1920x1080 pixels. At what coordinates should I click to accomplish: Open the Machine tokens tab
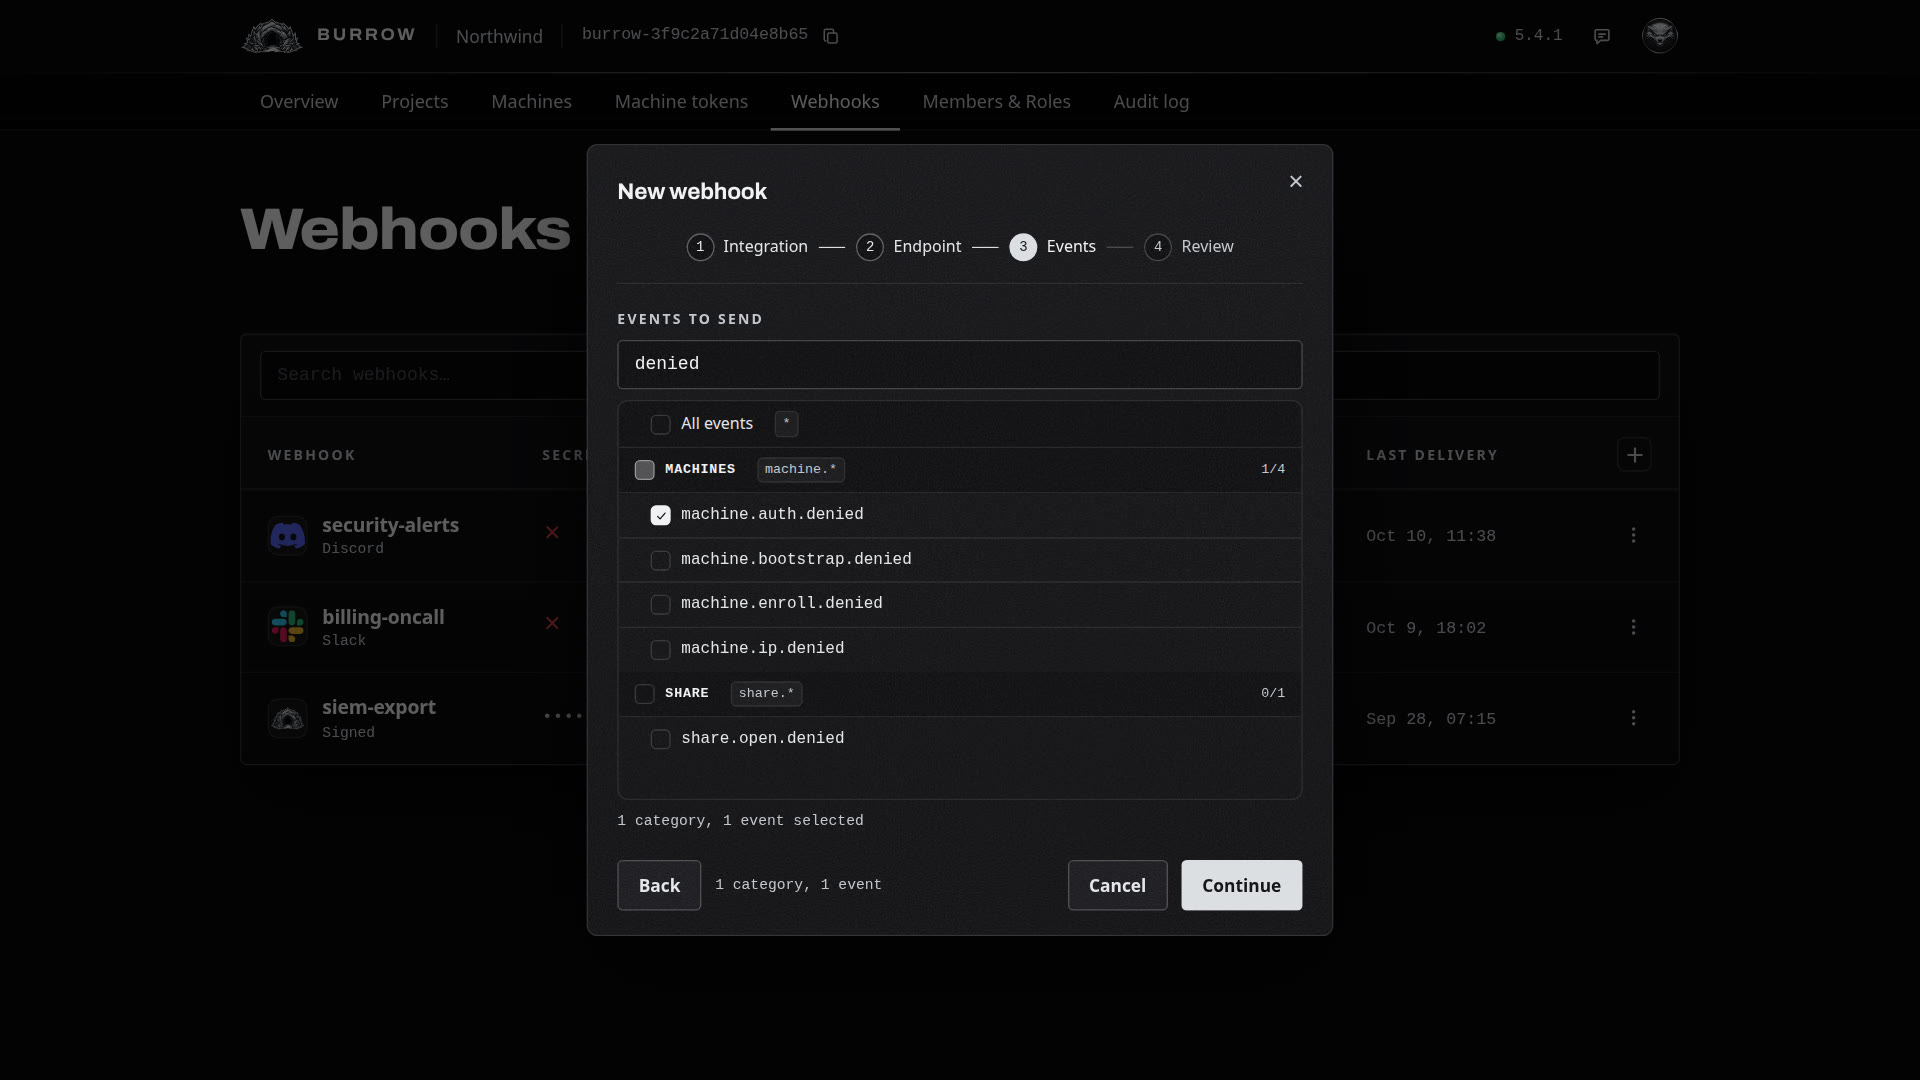pyautogui.click(x=681, y=102)
